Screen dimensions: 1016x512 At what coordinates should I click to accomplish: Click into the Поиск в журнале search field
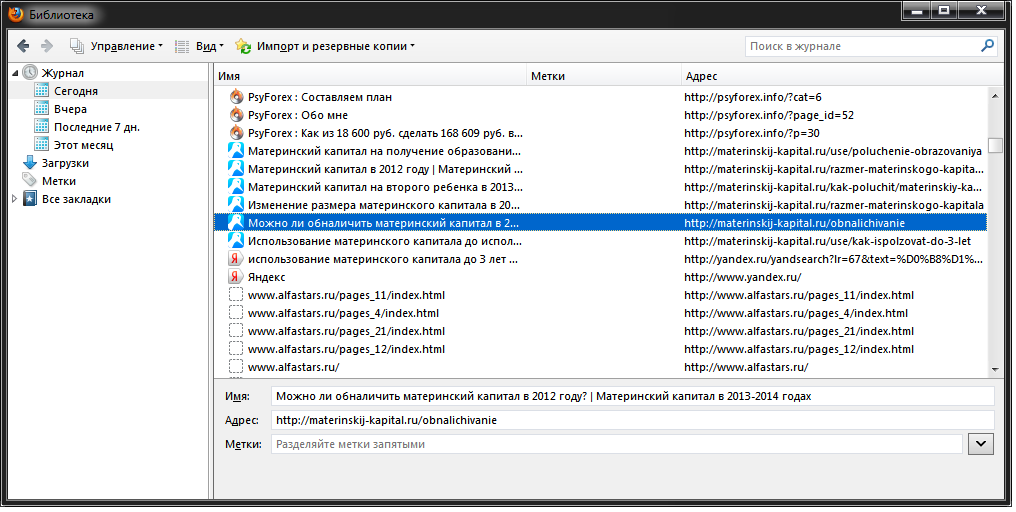tap(862, 46)
